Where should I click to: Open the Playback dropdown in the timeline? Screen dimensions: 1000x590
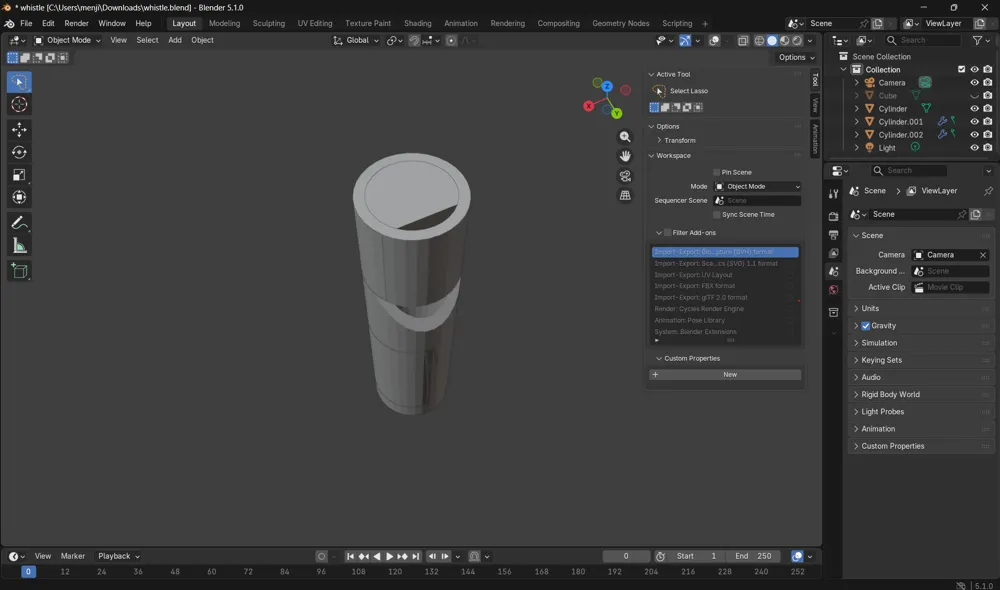(119, 556)
